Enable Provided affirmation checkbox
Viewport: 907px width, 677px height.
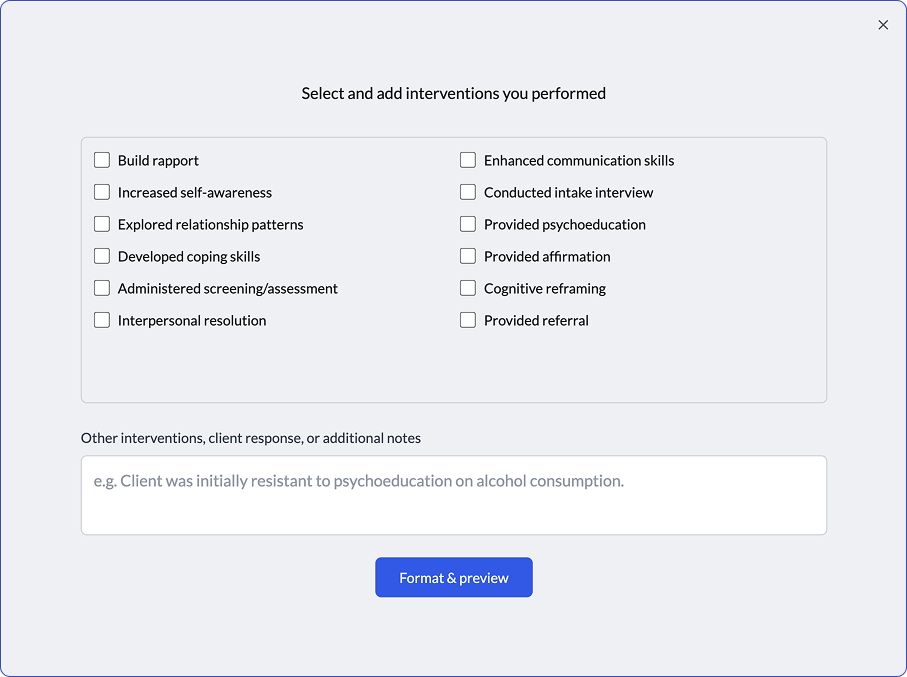[468, 256]
